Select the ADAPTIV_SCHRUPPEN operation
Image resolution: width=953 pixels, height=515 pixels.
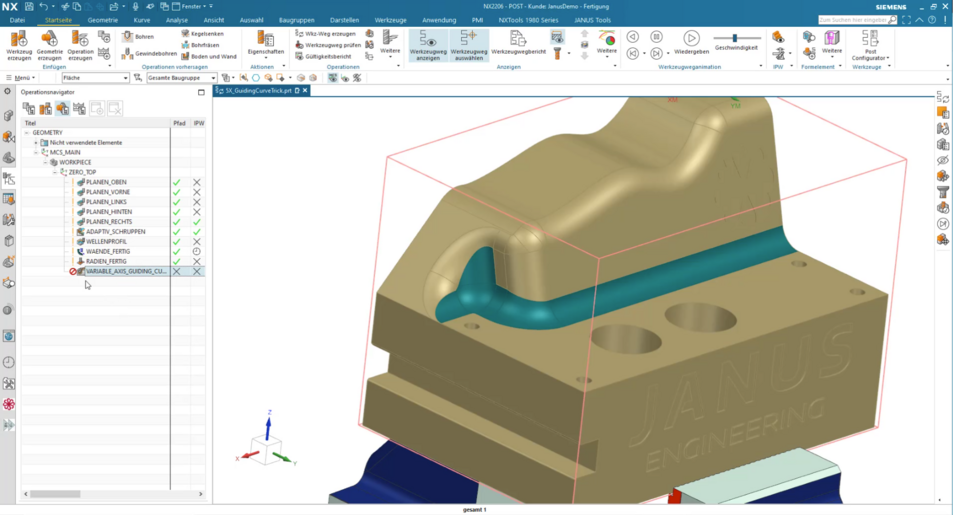coord(115,232)
